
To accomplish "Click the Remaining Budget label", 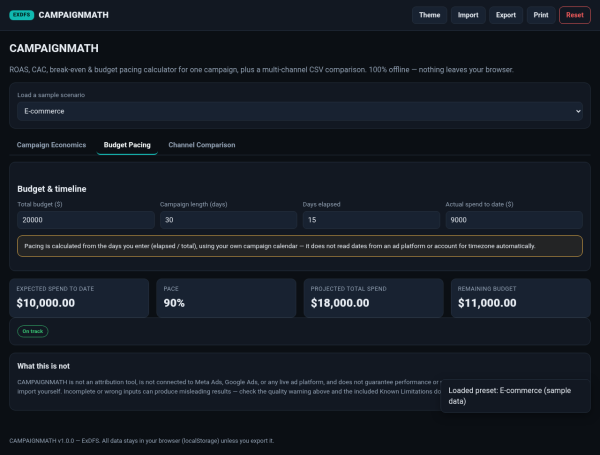I will [x=487, y=289].
